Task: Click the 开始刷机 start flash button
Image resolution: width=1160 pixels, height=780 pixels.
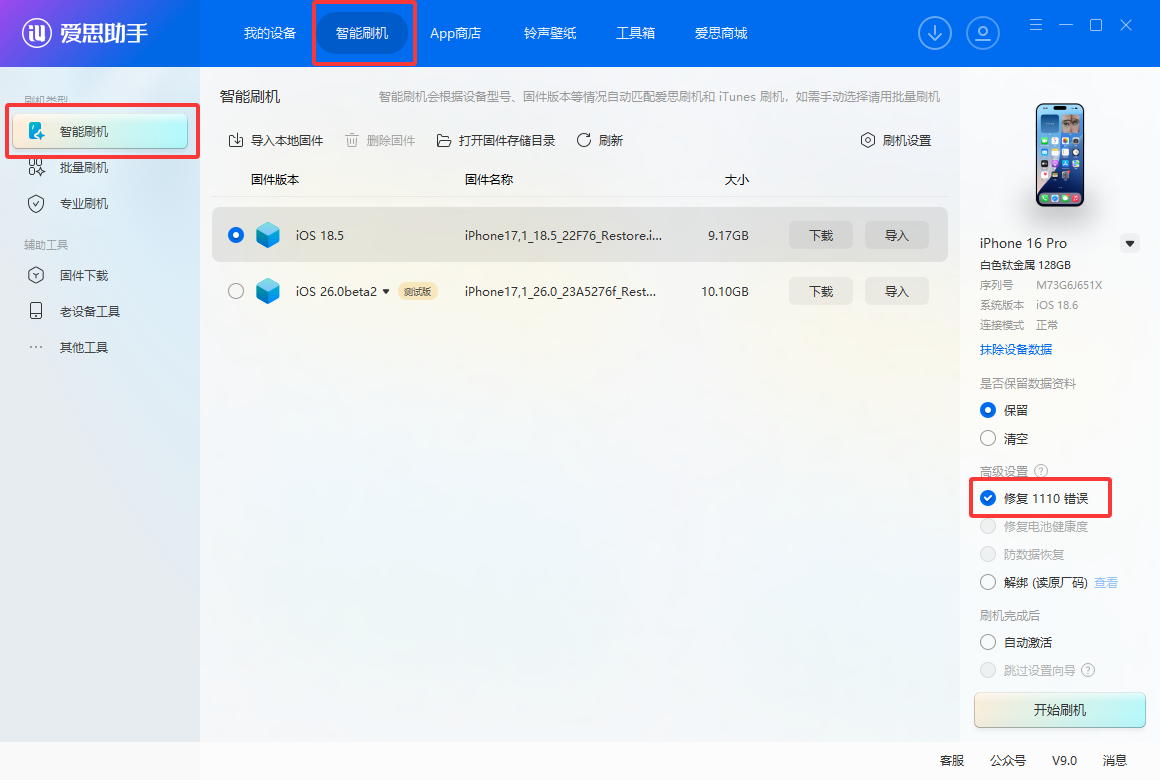Action: (1059, 710)
